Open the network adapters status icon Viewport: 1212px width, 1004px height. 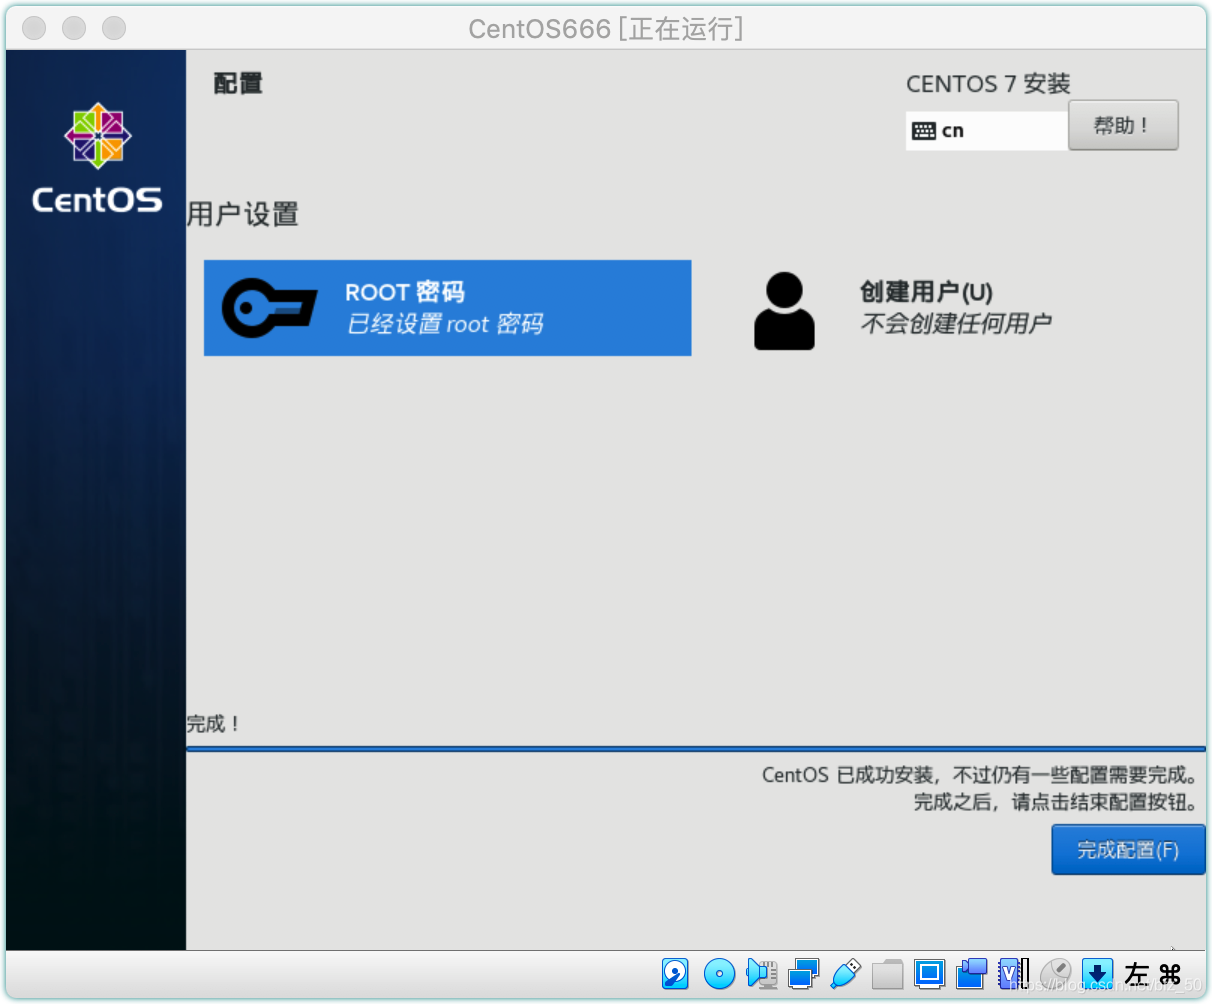pos(804,973)
